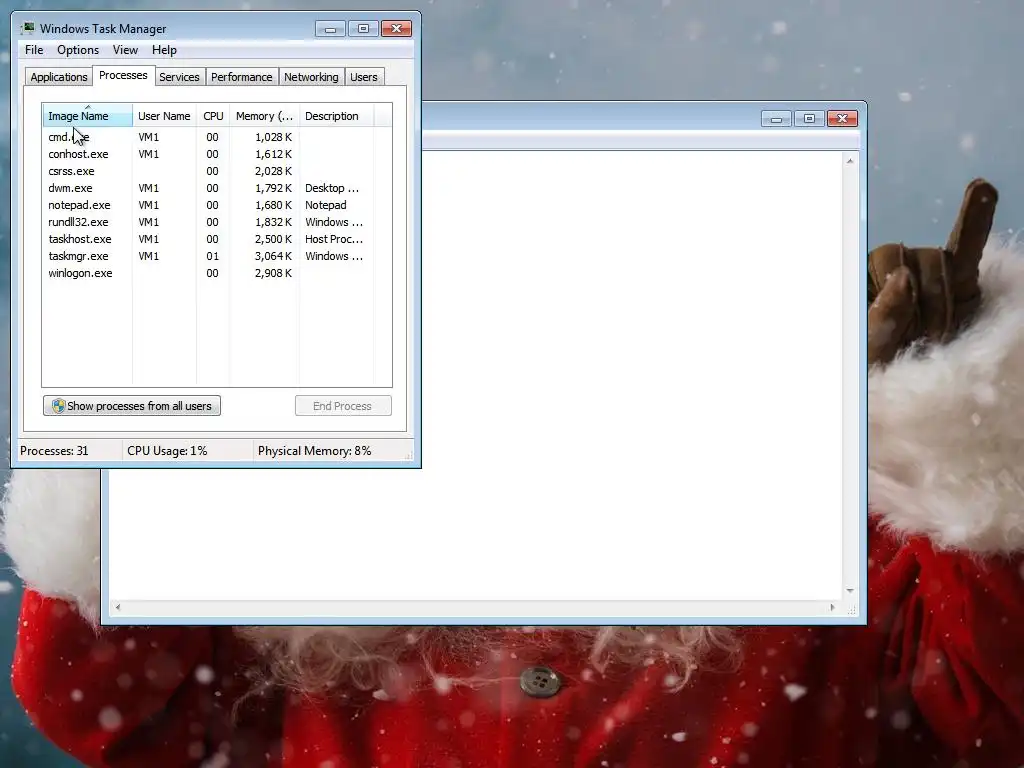Maximize the background window
Image resolution: width=1024 pixels, height=768 pixels.
coord(809,119)
